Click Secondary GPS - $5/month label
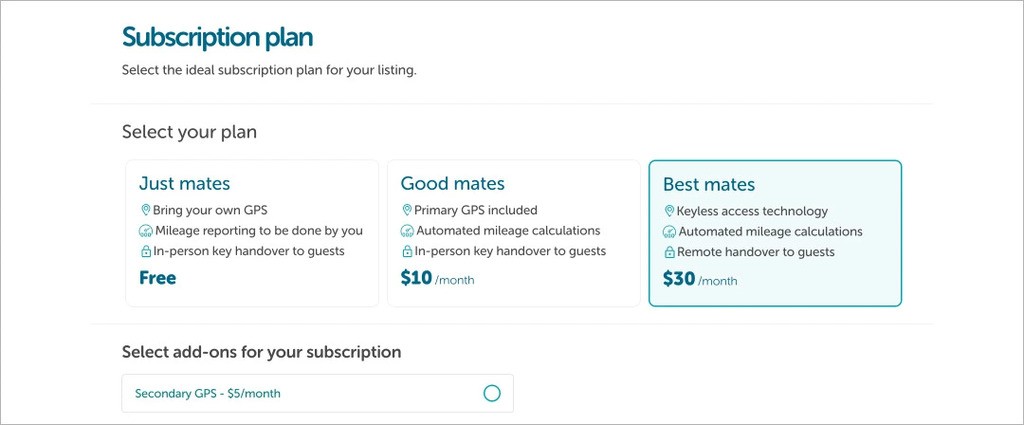The width and height of the screenshot is (1024, 425). tap(208, 393)
